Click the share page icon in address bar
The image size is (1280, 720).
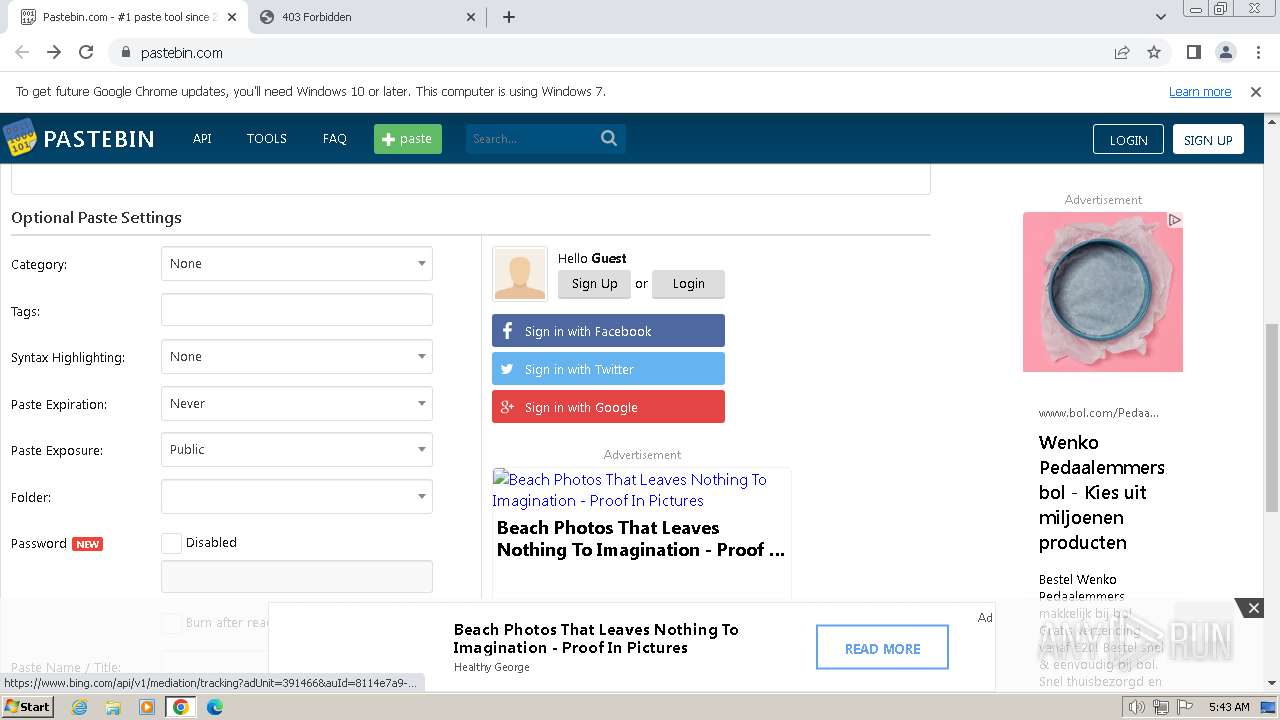click(1122, 52)
